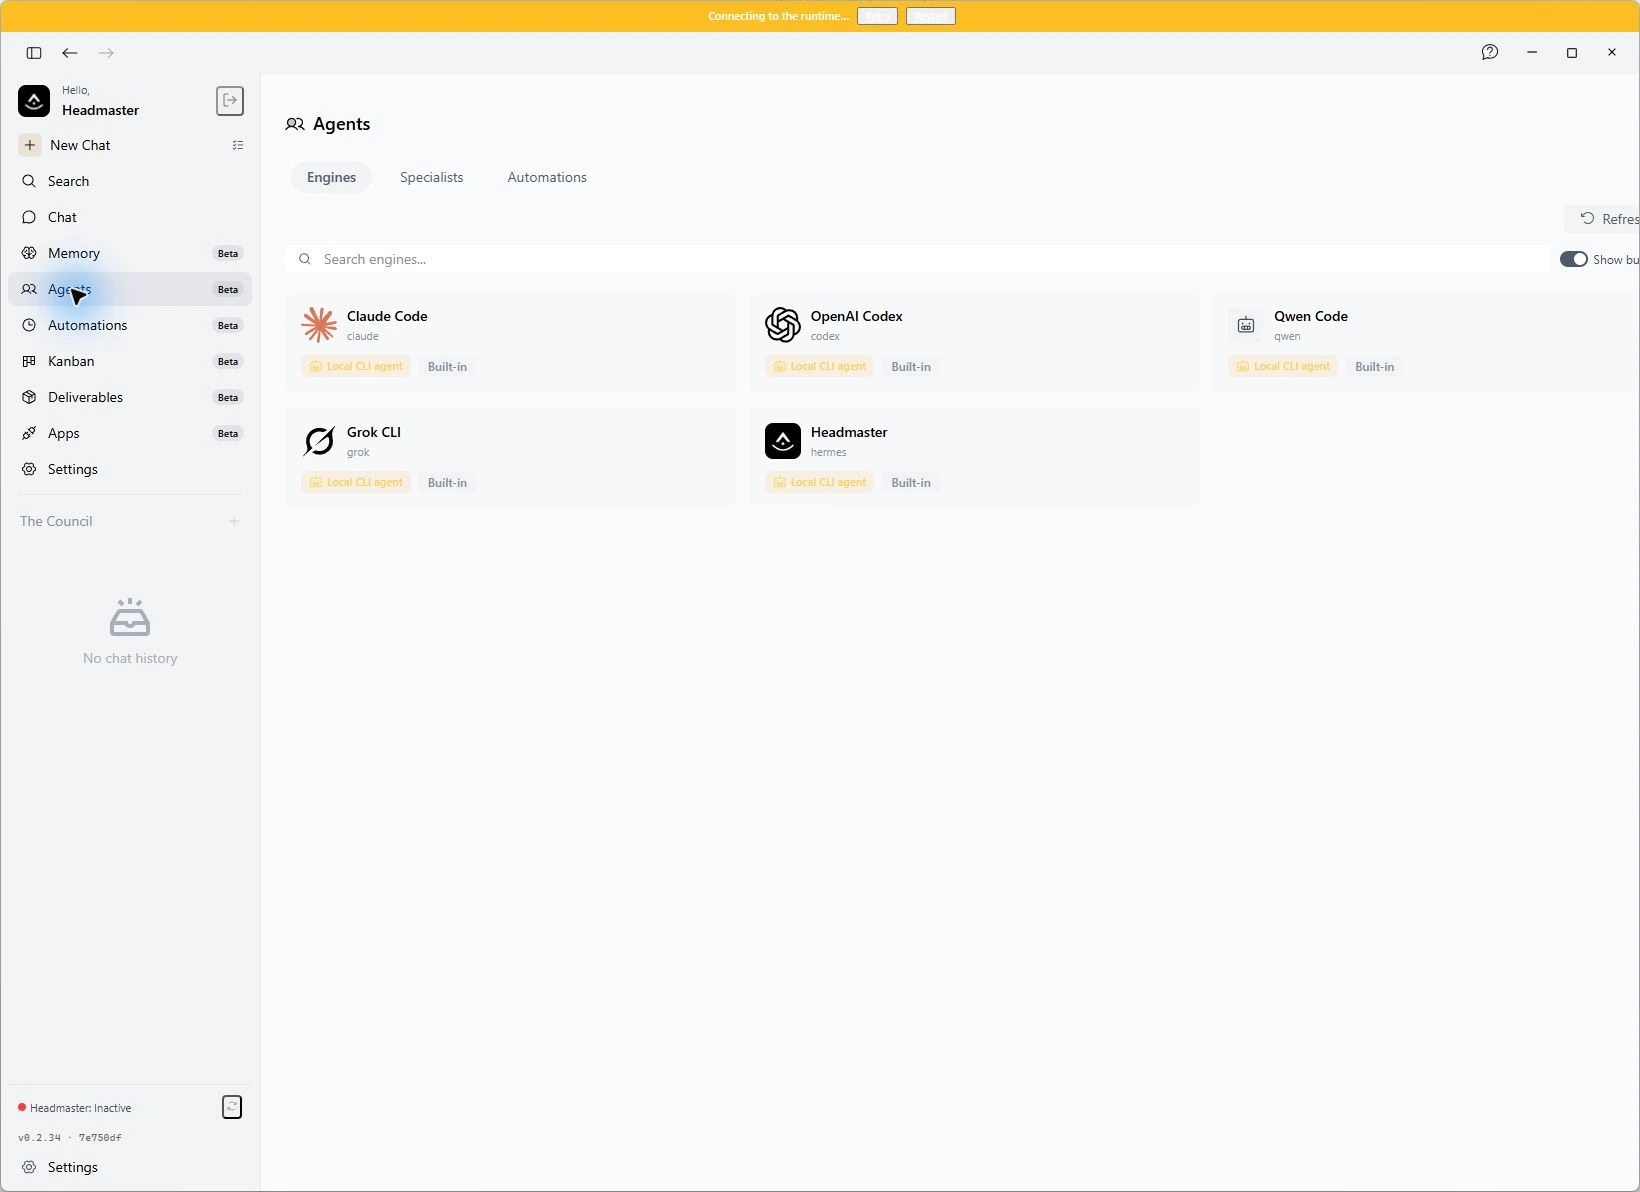Screen dimensions: 1640x1192
Task: Switch to the Engines tab
Action: (x=331, y=177)
